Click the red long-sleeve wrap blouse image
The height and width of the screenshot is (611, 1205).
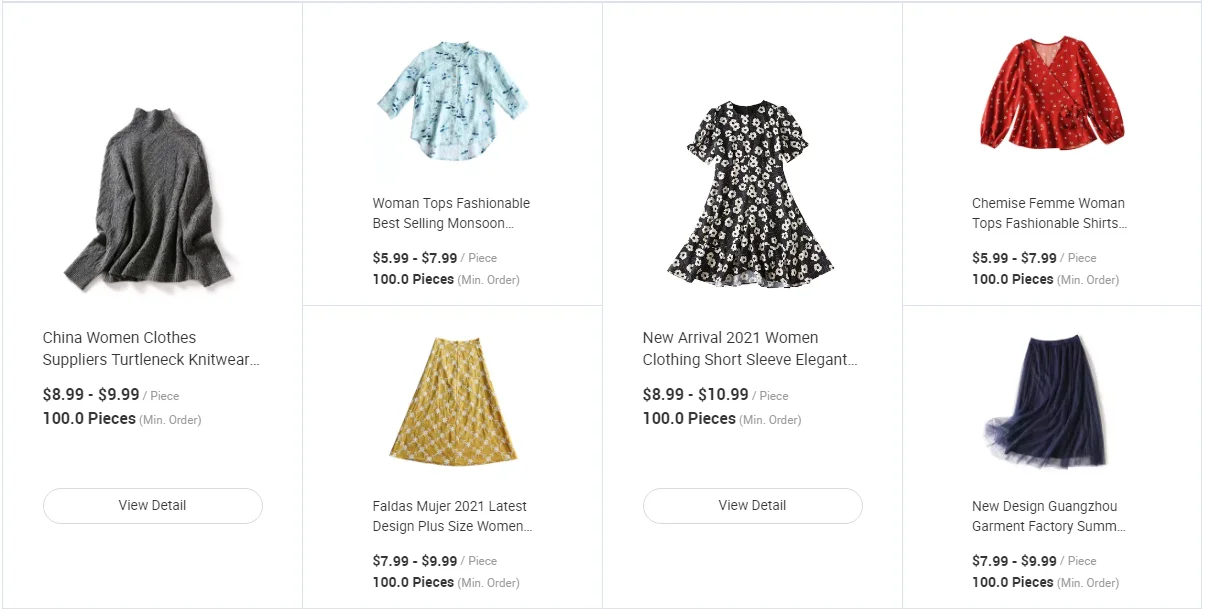1051,98
